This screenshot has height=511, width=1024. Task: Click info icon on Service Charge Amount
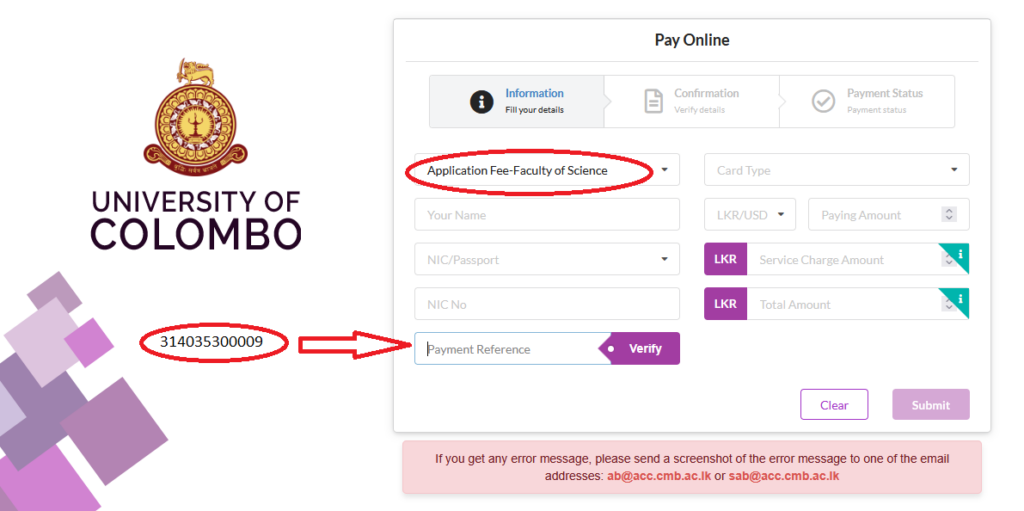[960, 254]
